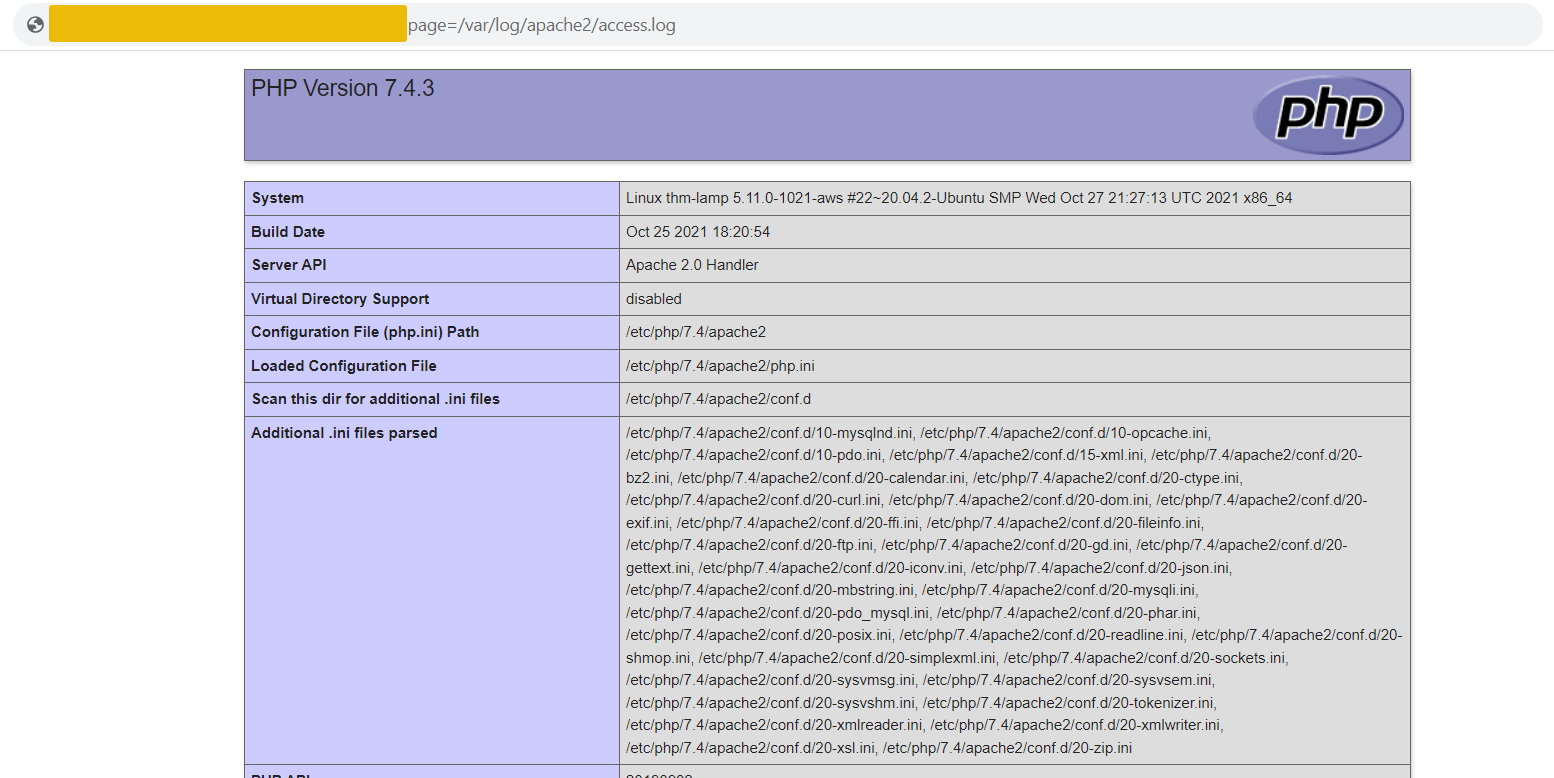Select the Linux thm-lamp system value
Screen dimensions: 1554x778
pyautogui.click(x=959, y=198)
